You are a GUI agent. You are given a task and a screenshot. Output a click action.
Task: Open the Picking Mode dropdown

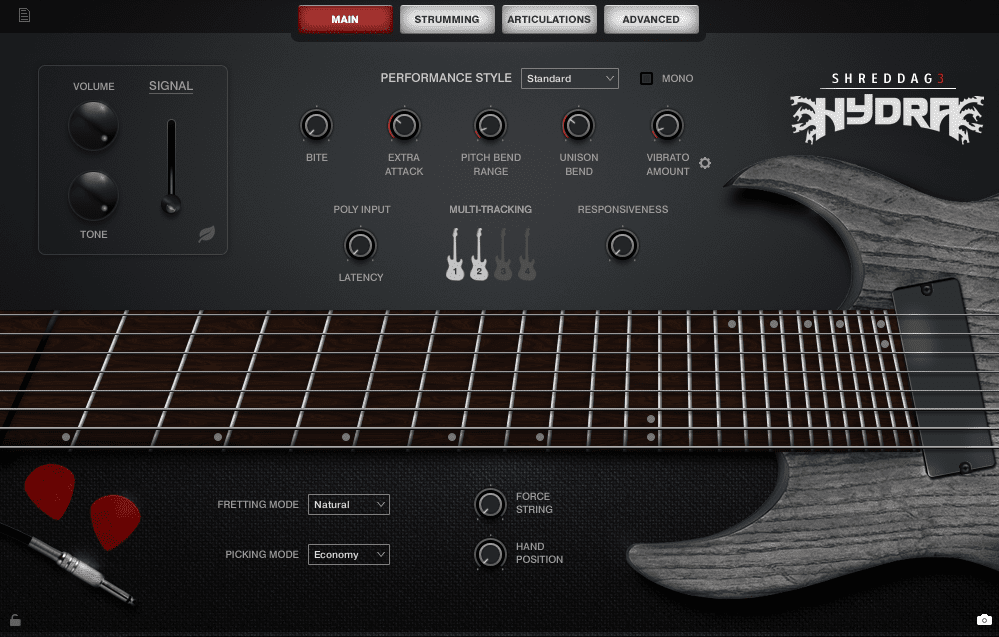click(348, 555)
